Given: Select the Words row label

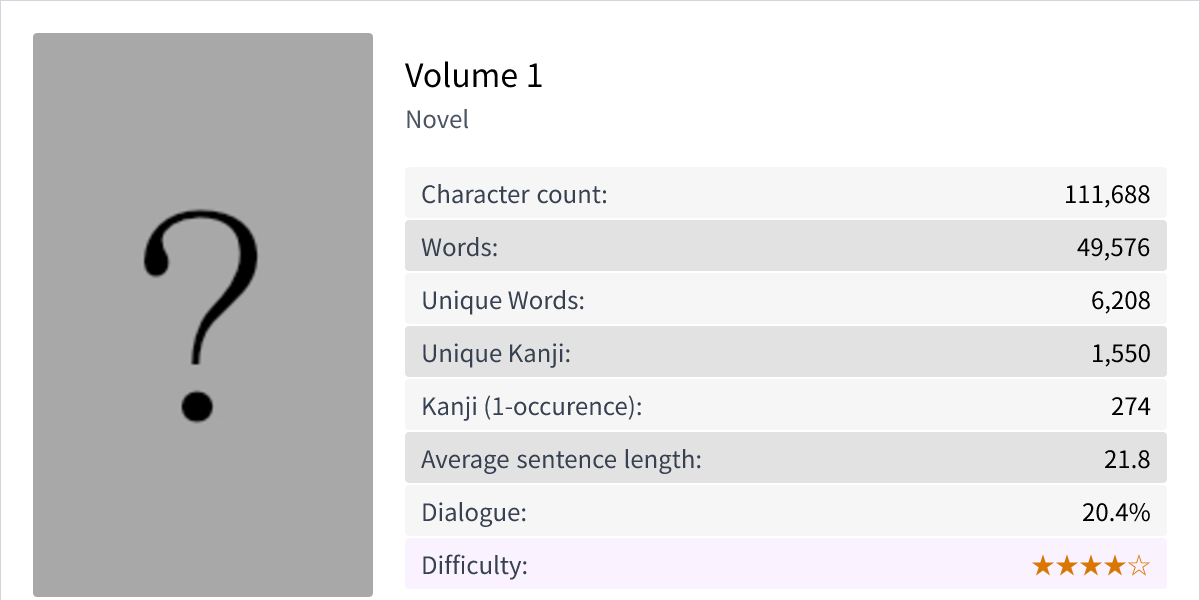Looking at the screenshot, I should click(459, 247).
